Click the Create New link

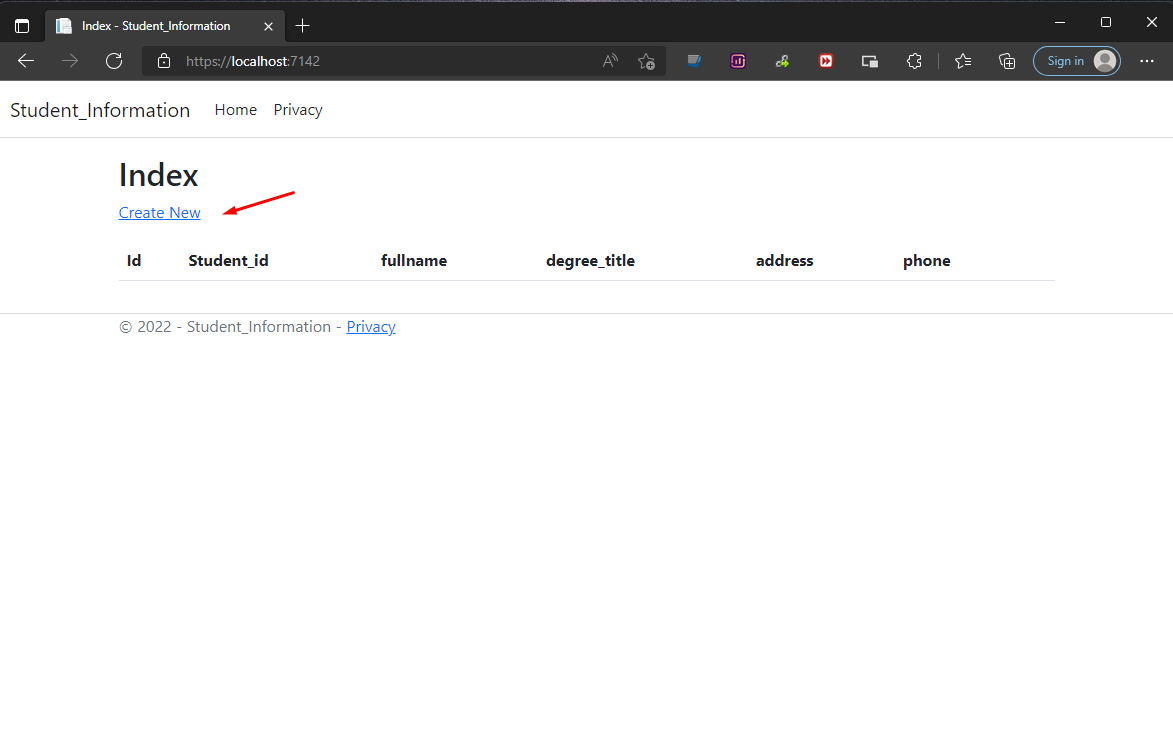point(159,212)
